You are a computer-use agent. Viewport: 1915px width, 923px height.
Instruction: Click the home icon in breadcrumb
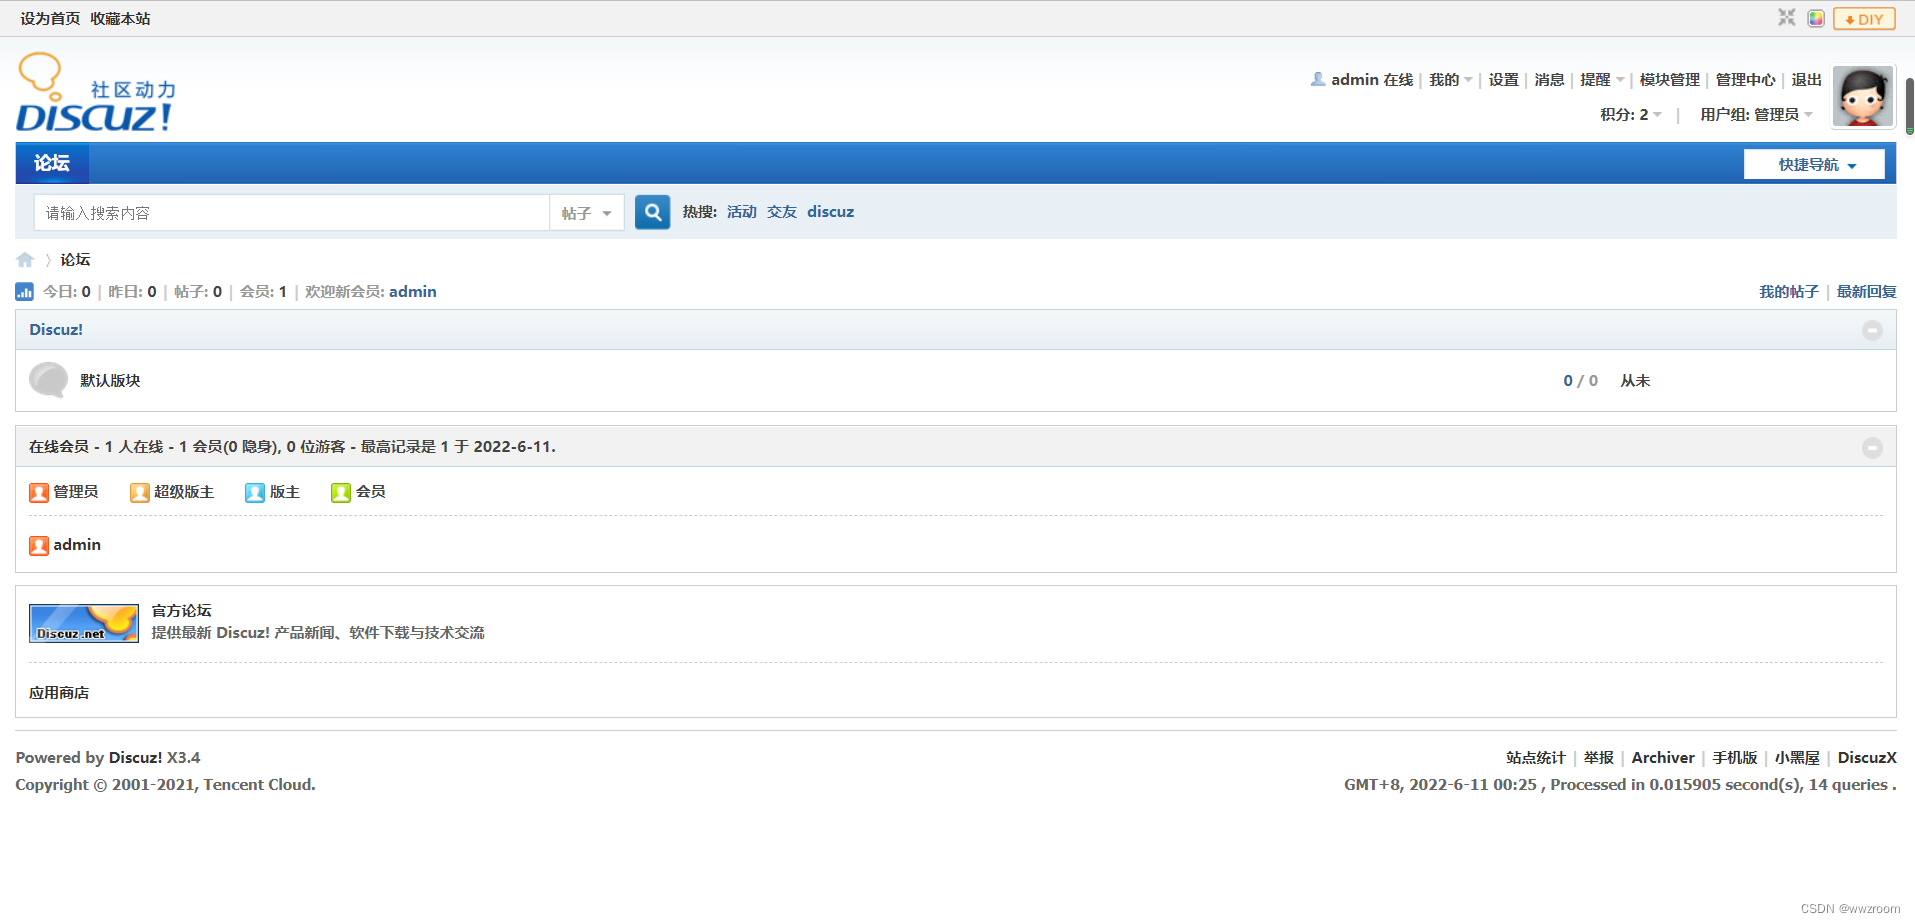(x=25, y=260)
